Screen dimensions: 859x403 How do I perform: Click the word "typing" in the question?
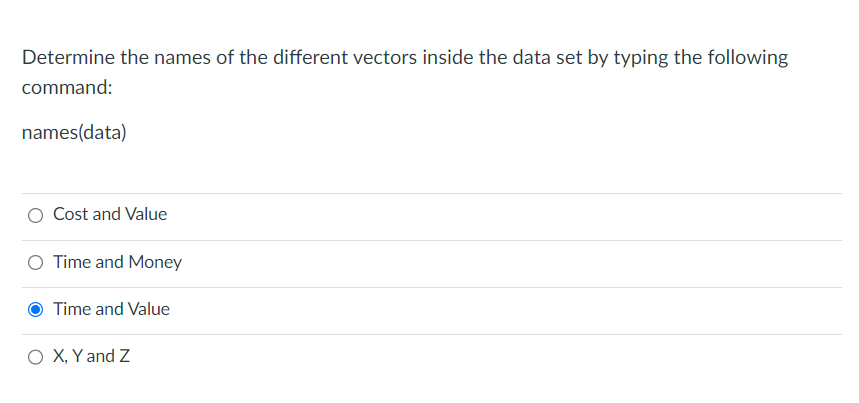636,58
